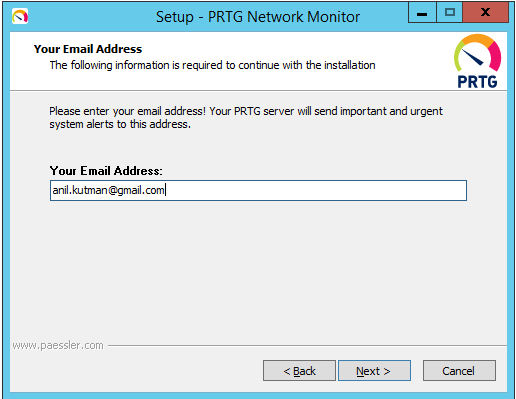This screenshot has width=516, height=399.
Task: Click the Setup - PRTG Network Monitor title
Action: [x=258, y=17]
